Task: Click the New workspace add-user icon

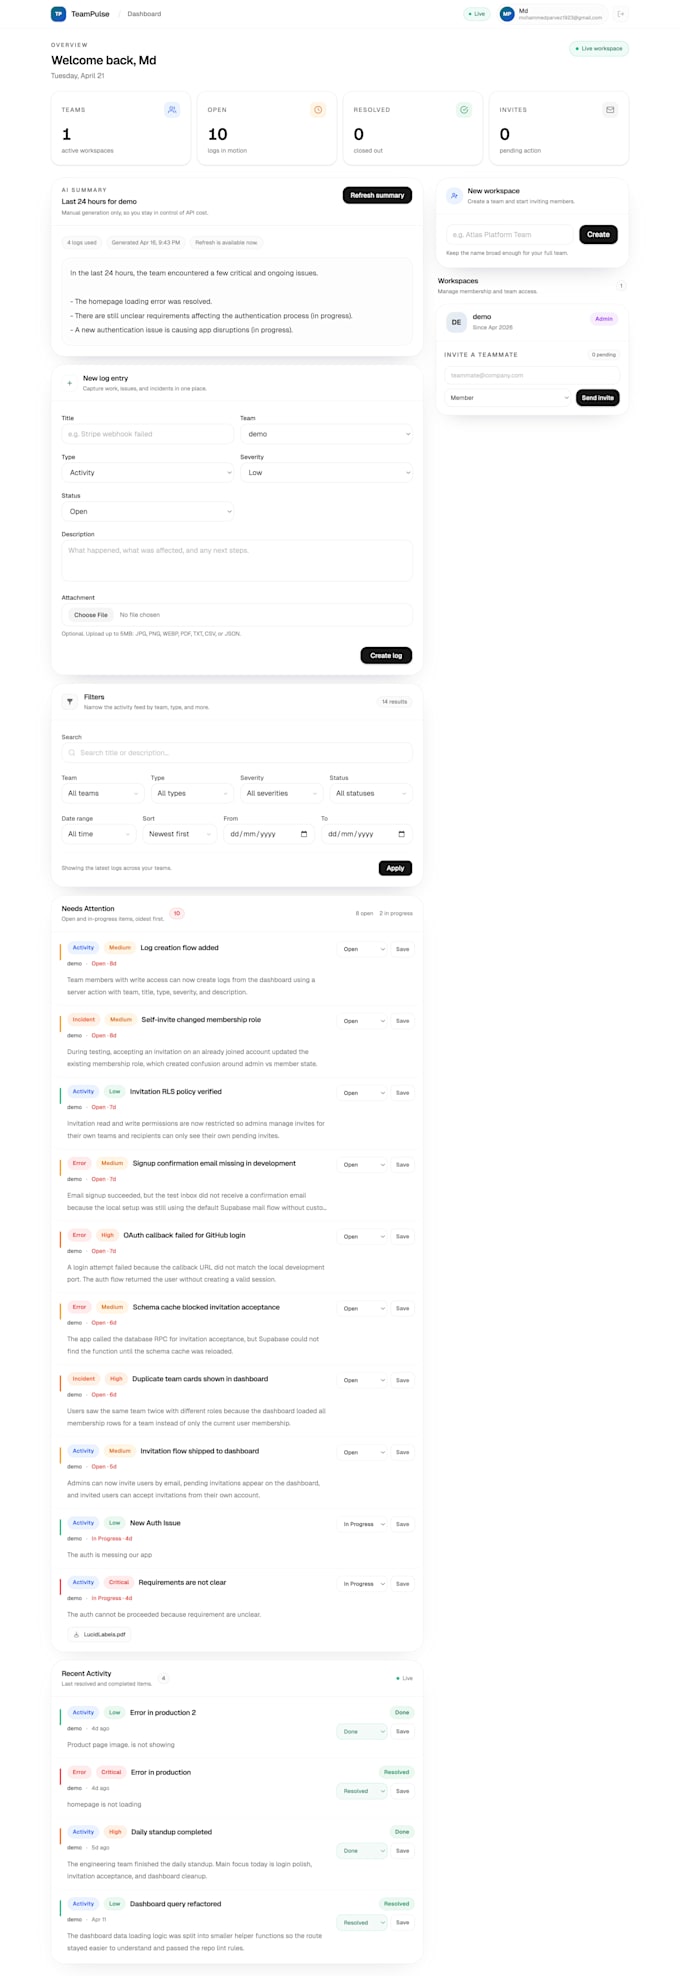Action: 454,196
